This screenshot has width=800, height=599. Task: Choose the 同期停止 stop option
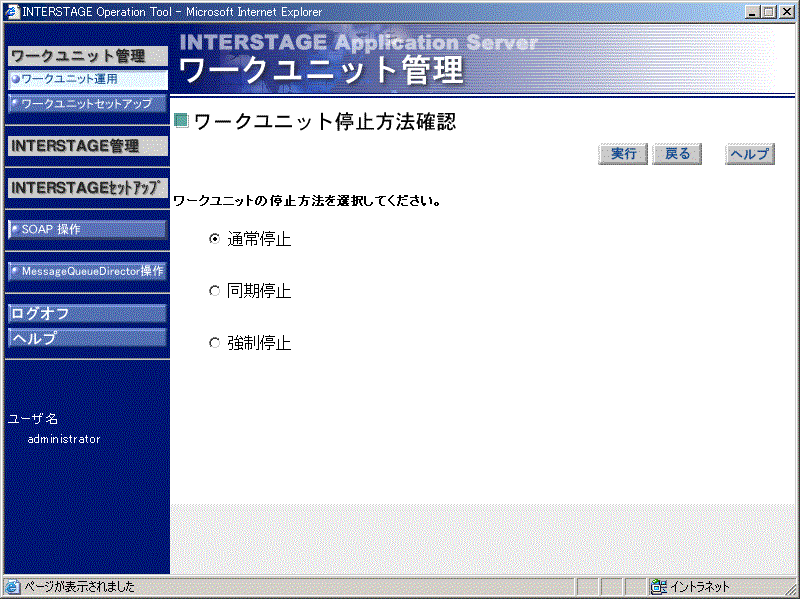point(215,291)
